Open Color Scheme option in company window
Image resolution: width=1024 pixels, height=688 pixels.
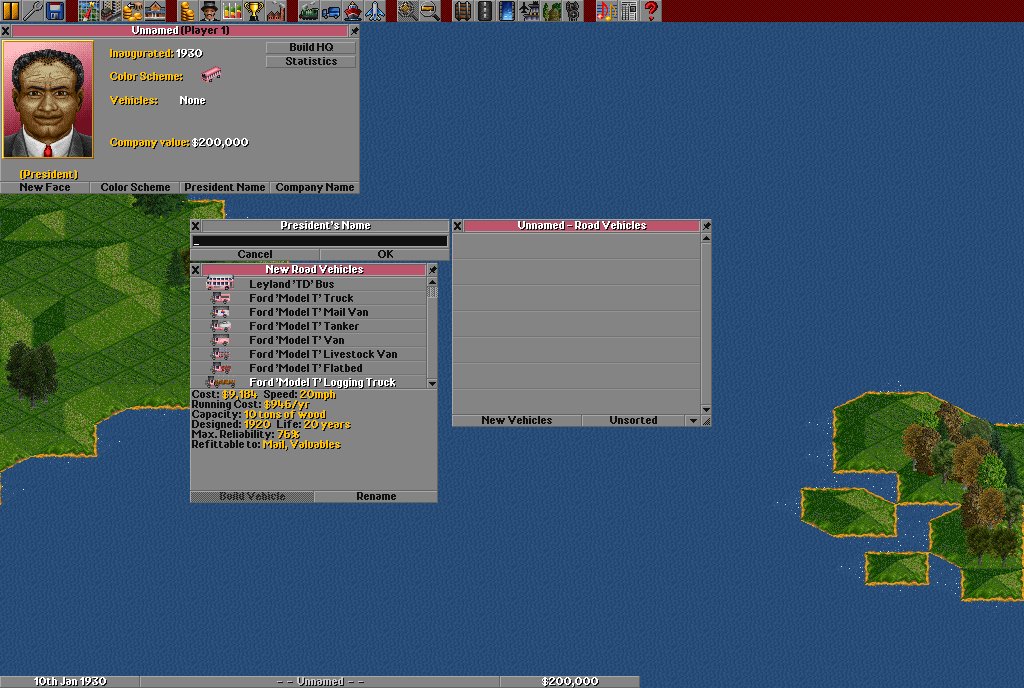point(135,187)
